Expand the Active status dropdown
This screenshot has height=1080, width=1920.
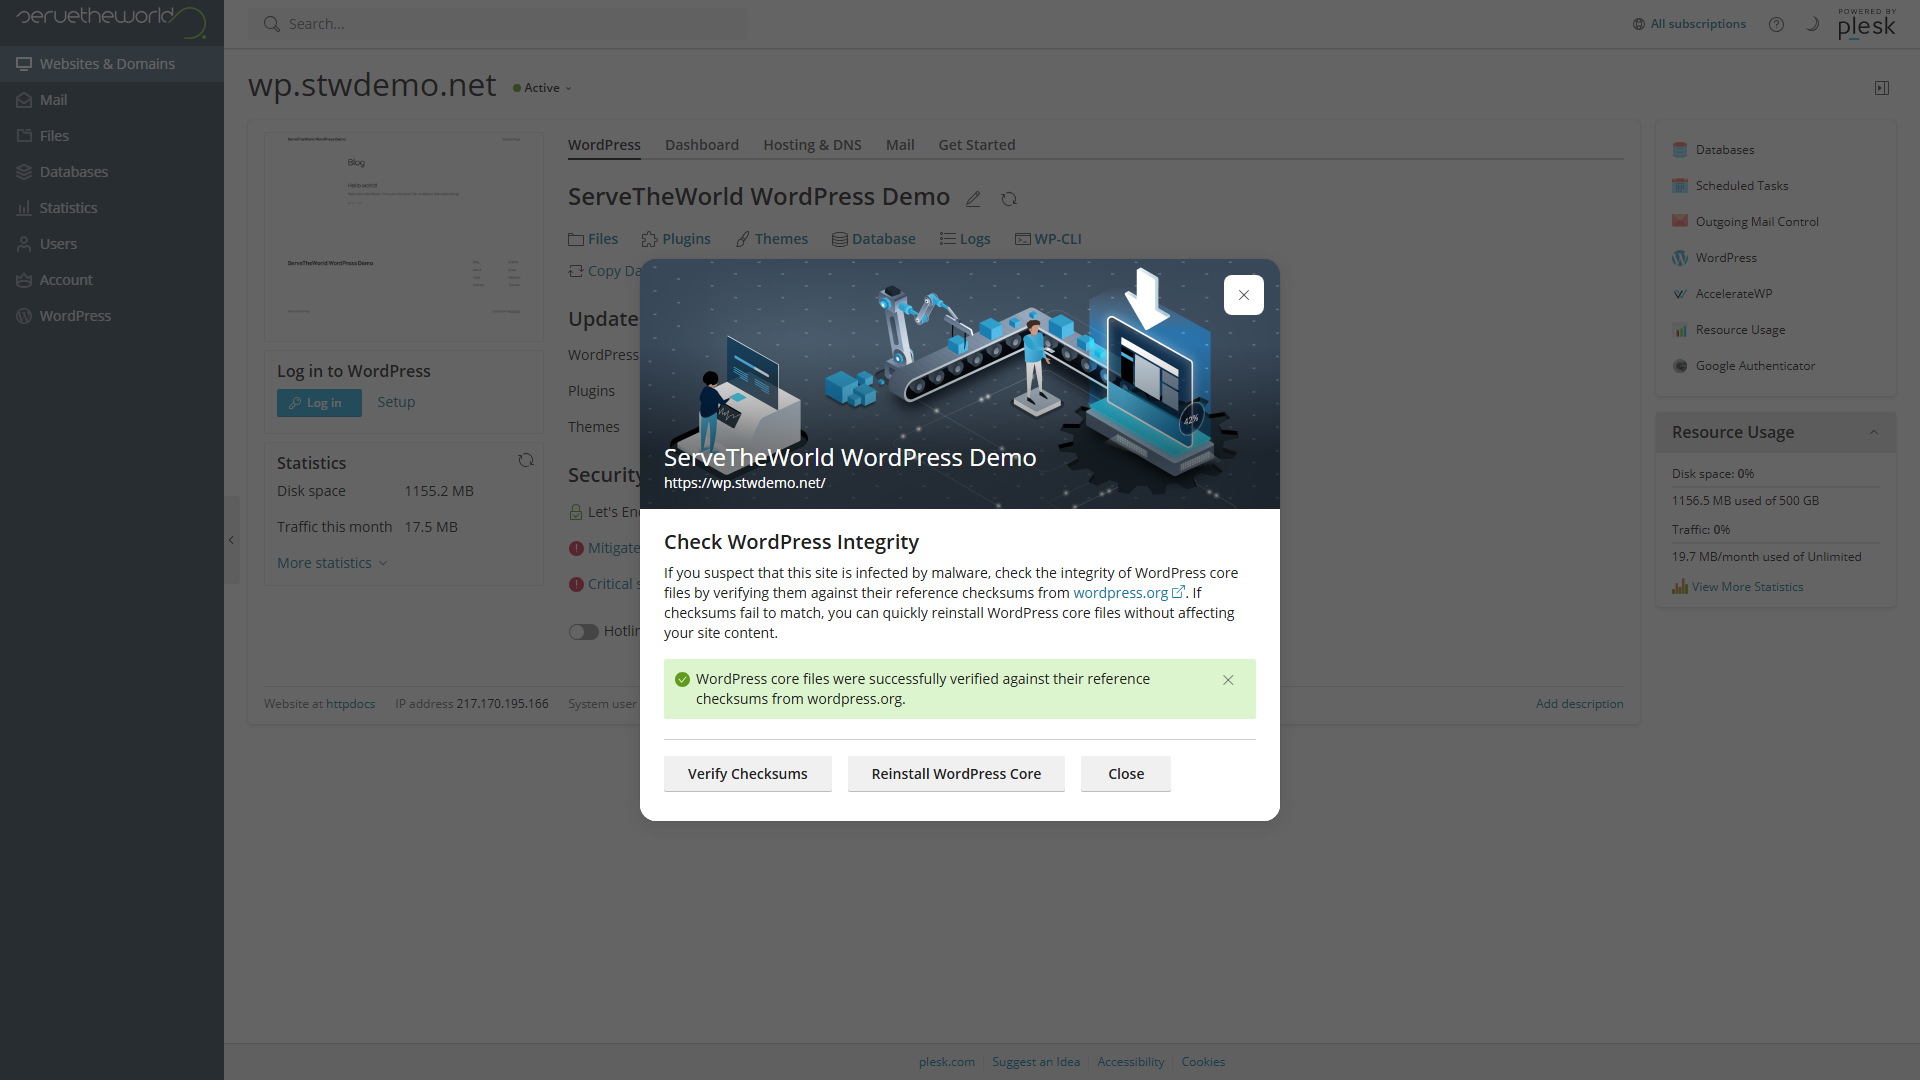coord(543,88)
